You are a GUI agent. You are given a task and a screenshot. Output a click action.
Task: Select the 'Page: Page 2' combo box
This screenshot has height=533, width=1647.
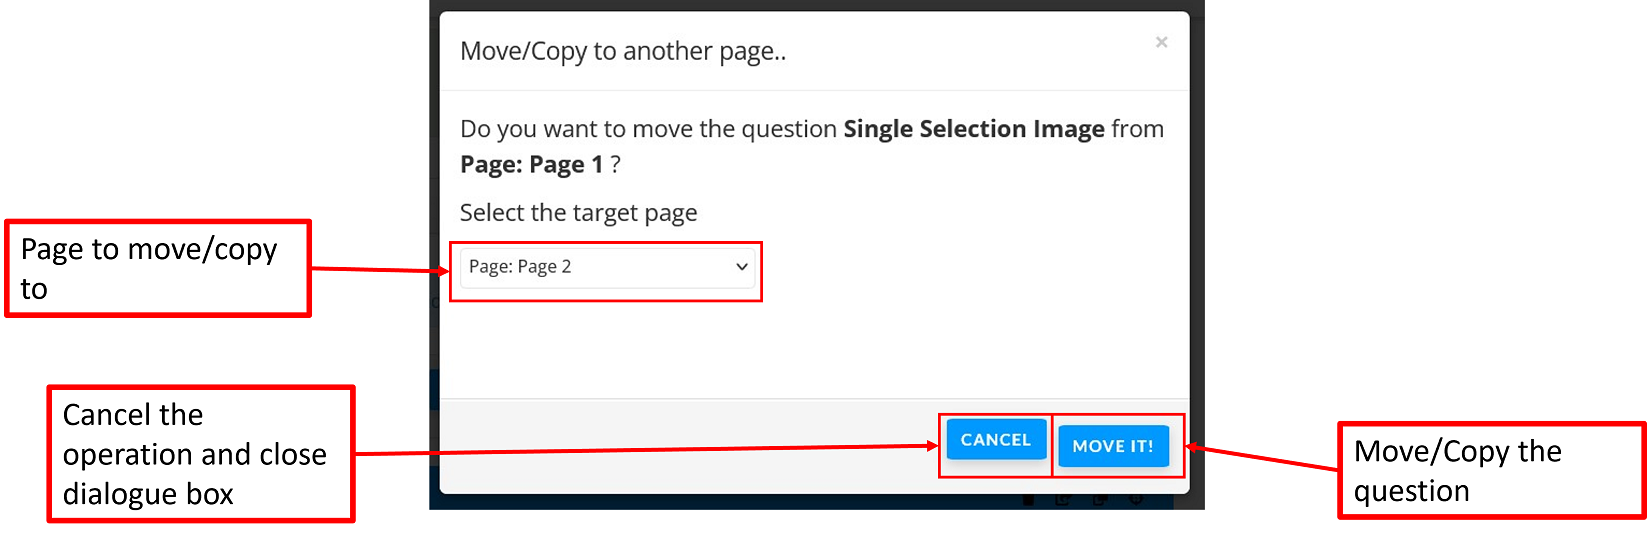[607, 267]
